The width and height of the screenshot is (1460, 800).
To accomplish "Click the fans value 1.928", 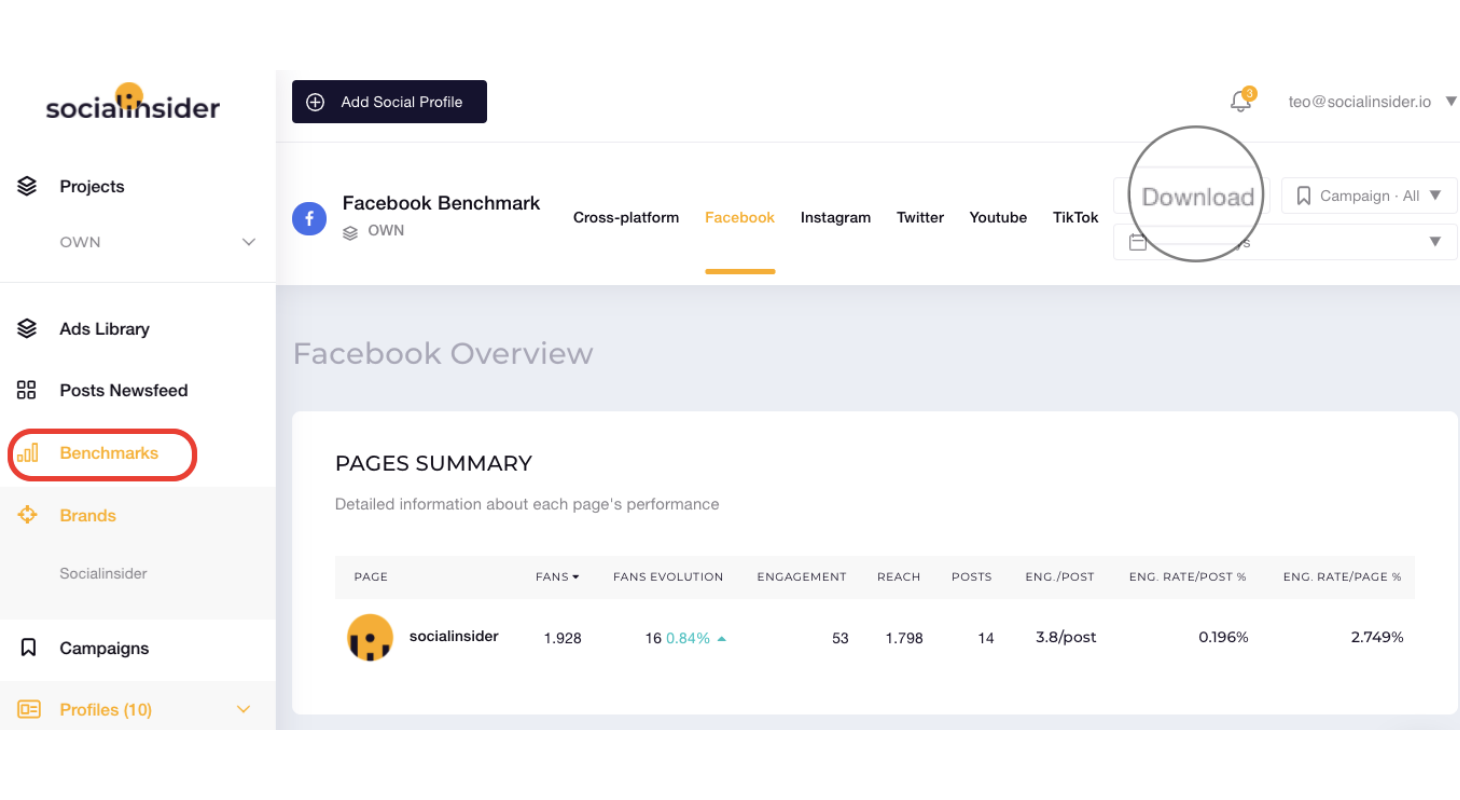I will click(563, 638).
